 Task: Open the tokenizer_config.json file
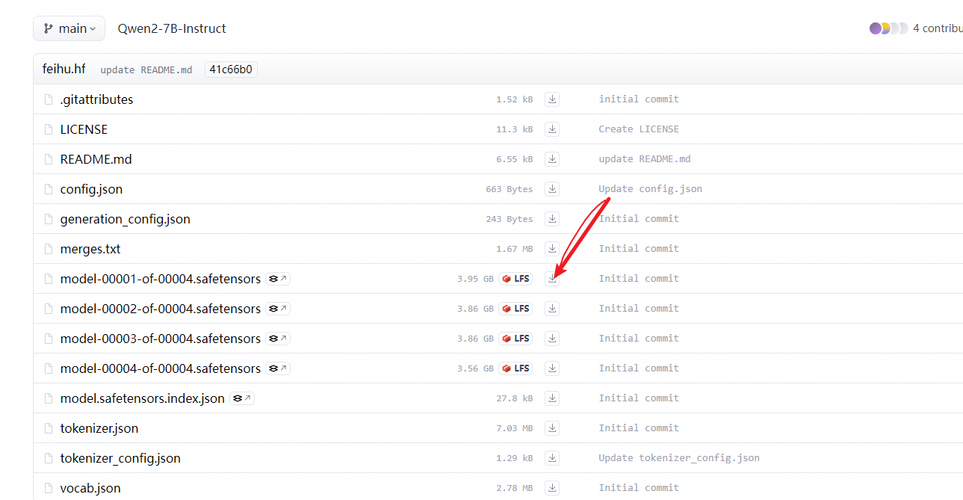tap(120, 458)
